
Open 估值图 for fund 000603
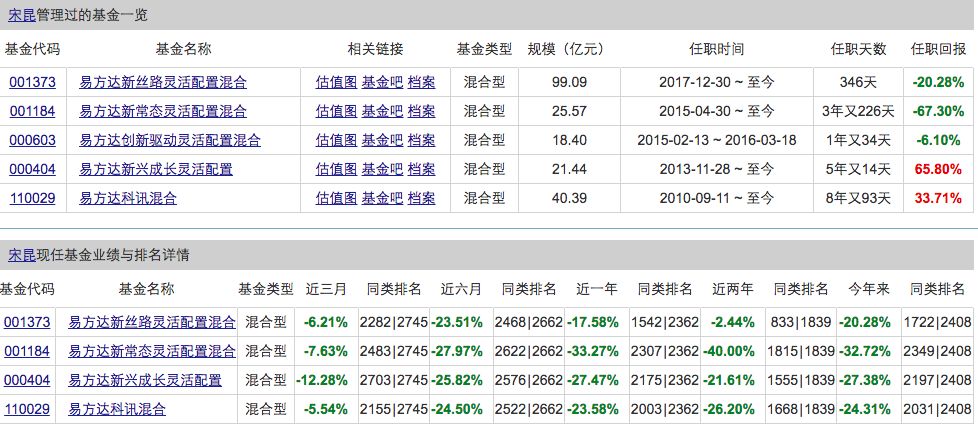pyautogui.click(x=336, y=140)
